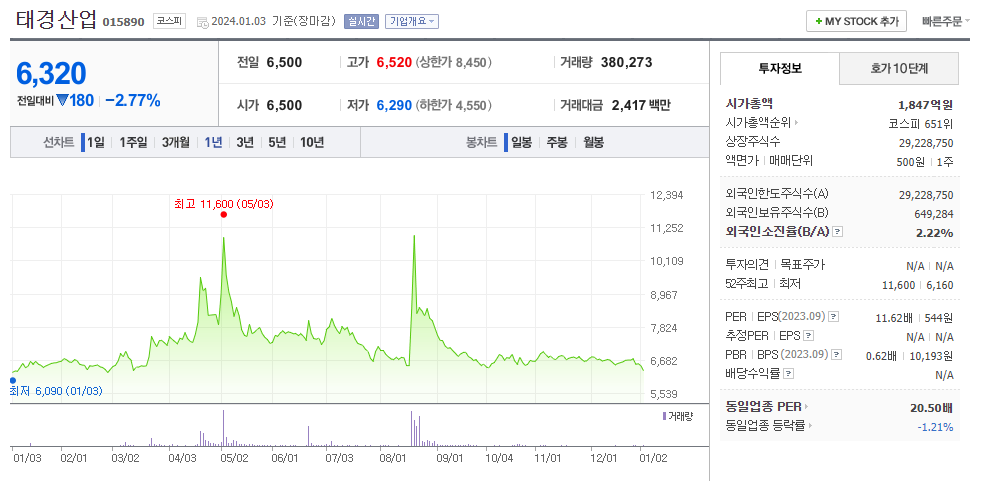
Task: Select the 3개월 line chart period
Action: point(176,143)
